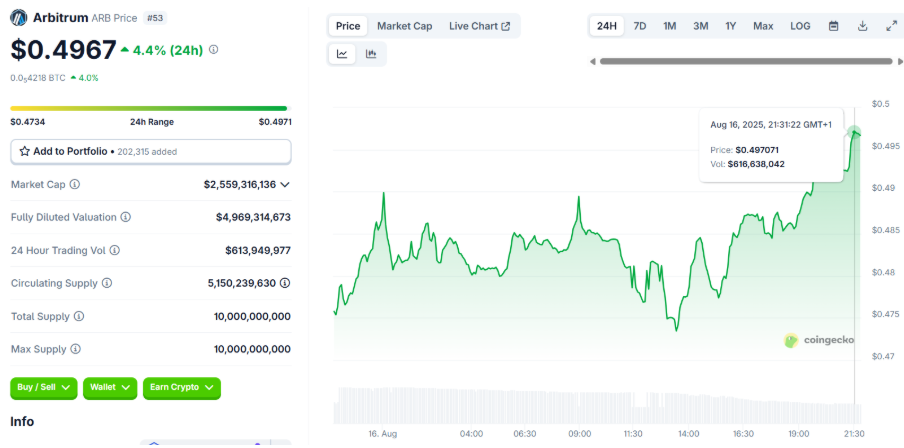Click the 24h Range label
This screenshot has width=904, height=448.
point(152,122)
